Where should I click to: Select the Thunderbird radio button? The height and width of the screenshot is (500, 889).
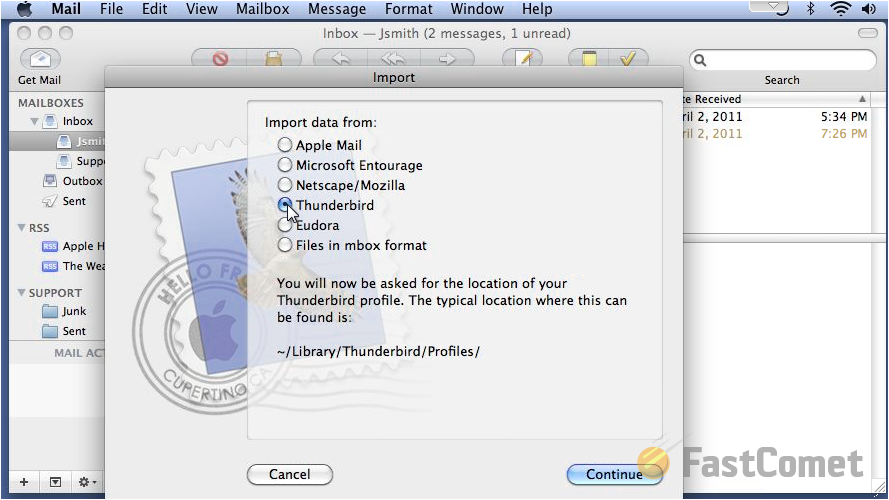(285, 204)
